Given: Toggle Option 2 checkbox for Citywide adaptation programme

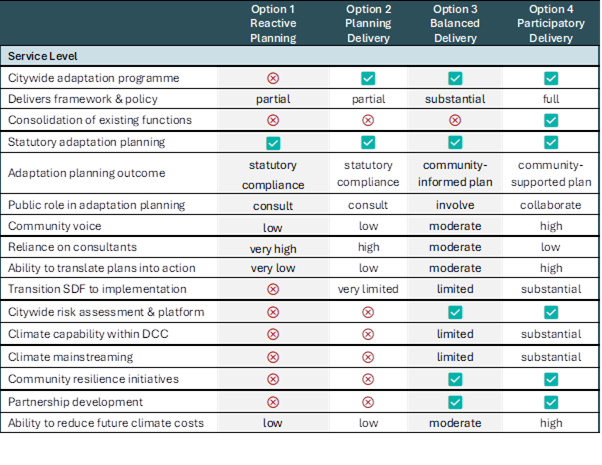Looking at the screenshot, I should click(x=368, y=78).
